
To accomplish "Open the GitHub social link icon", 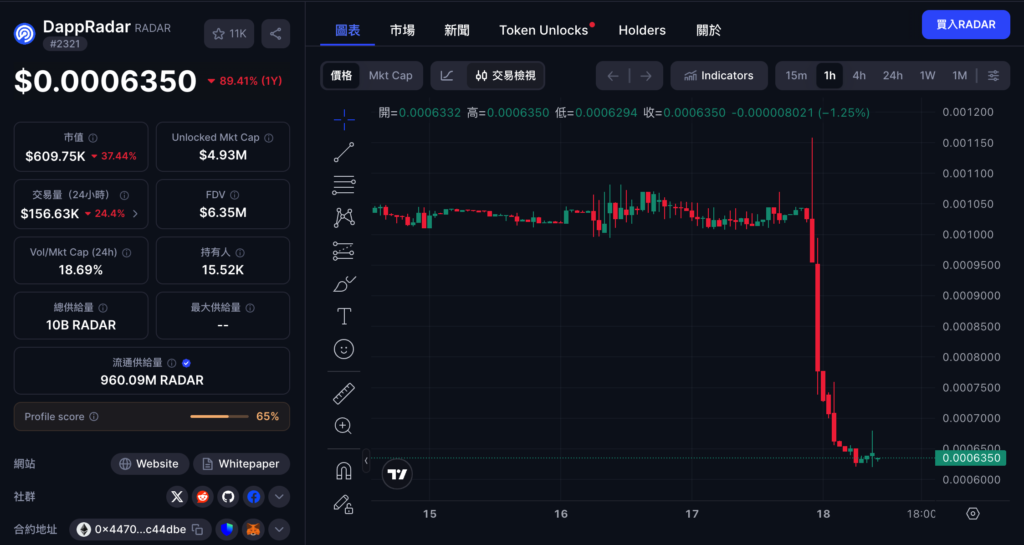I will pyautogui.click(x=228, y=496).
